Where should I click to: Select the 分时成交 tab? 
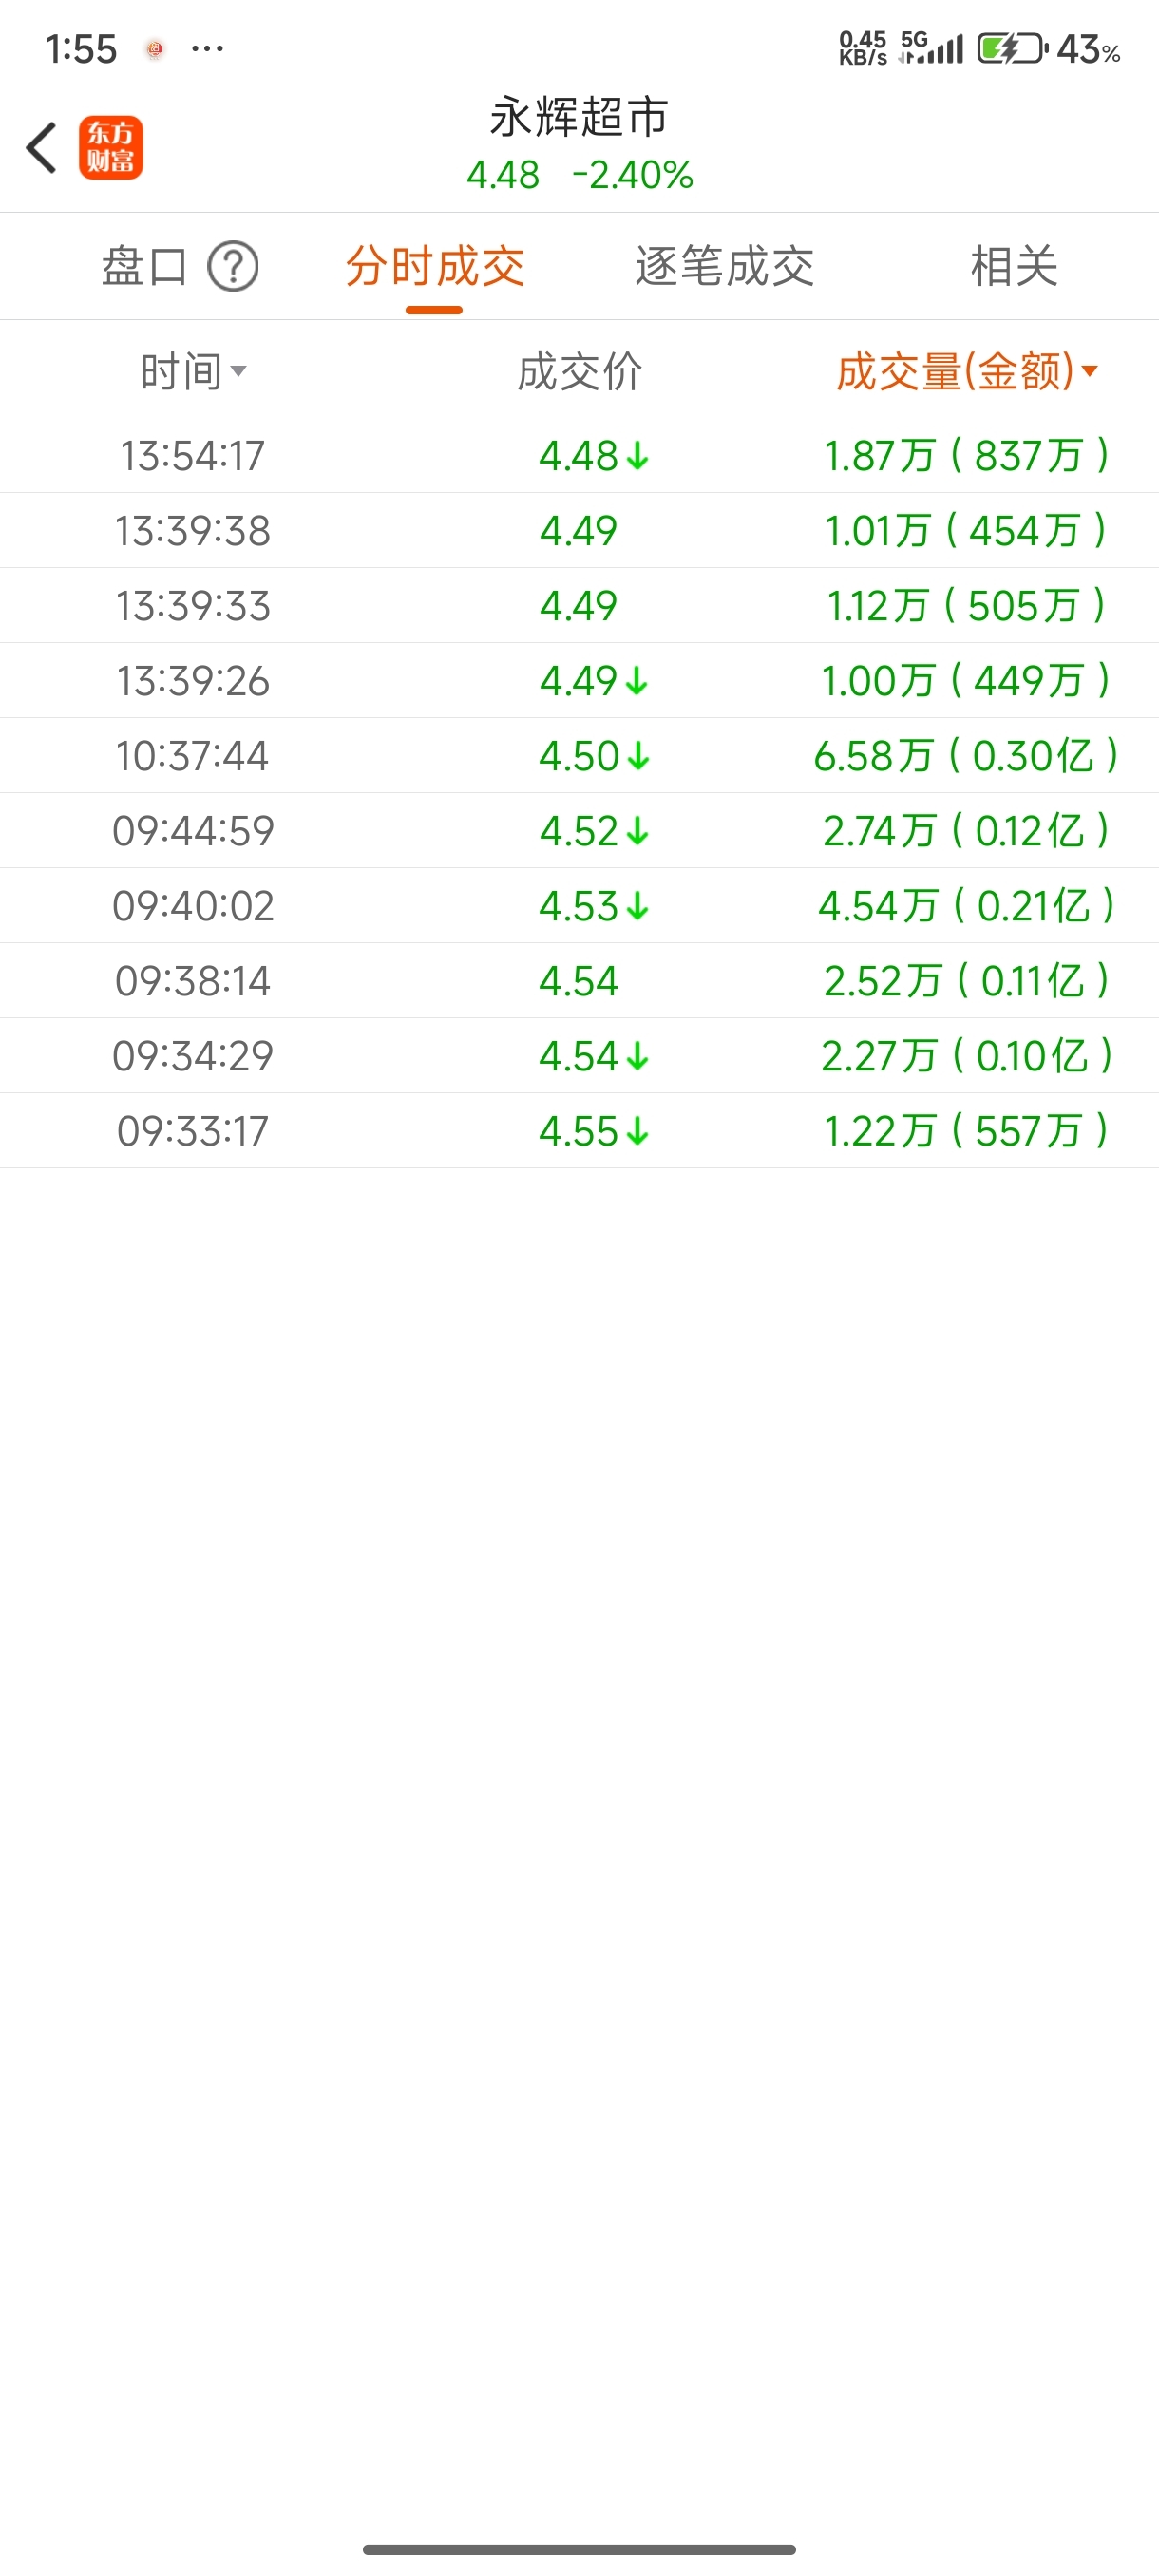point(434,267)
